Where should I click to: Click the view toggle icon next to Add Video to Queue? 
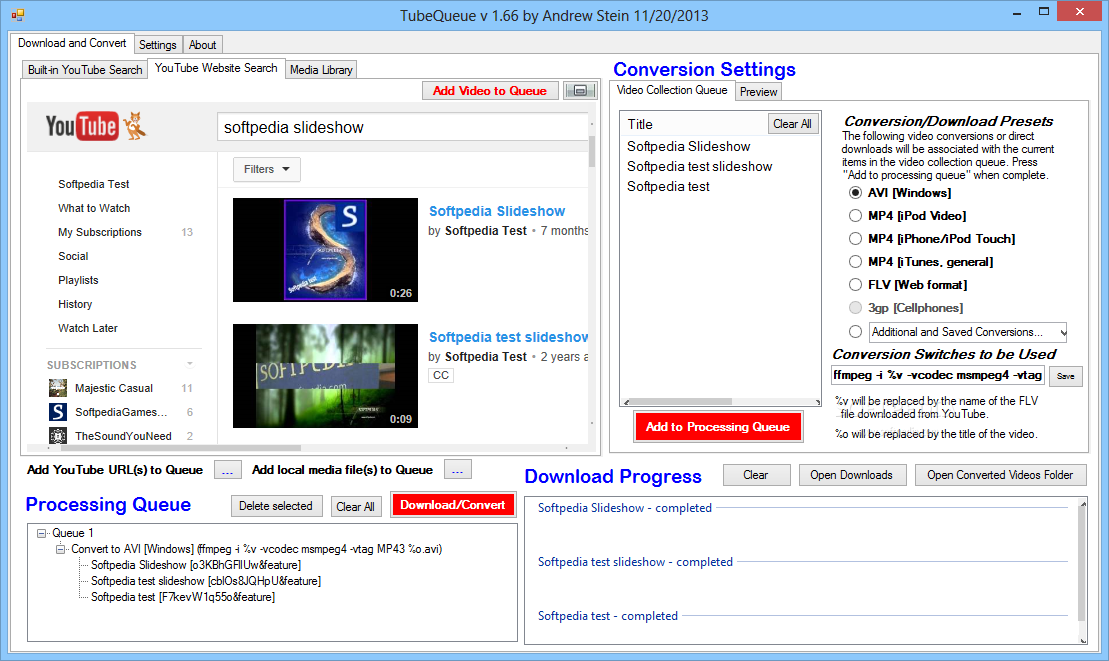coord(580,90)
